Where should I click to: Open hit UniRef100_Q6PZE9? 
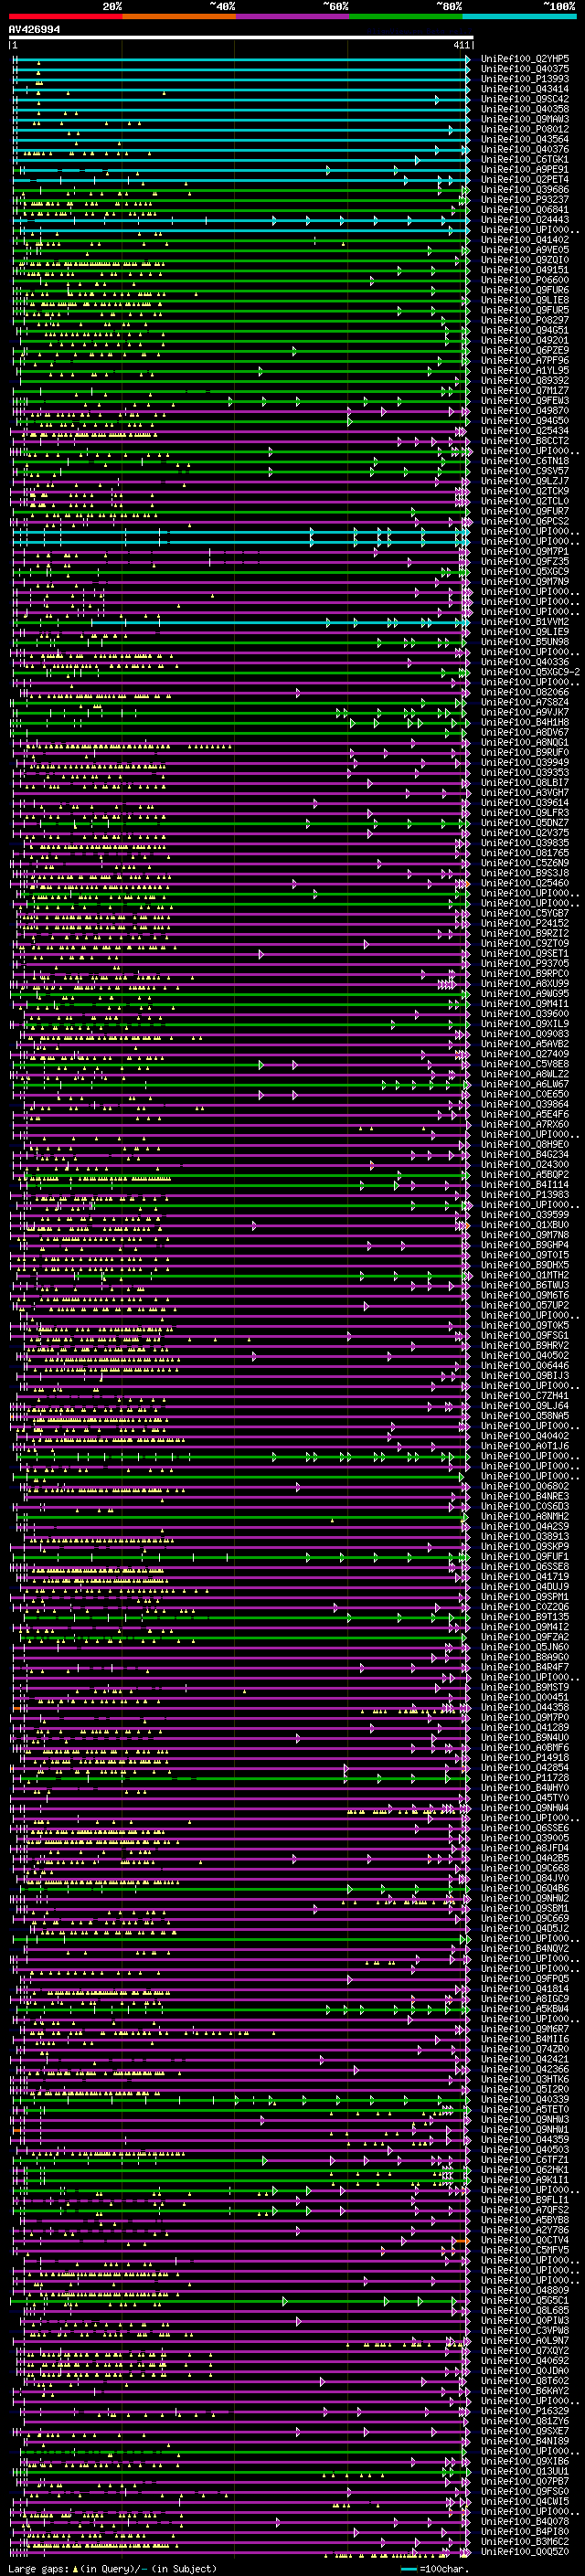[525, 350]
